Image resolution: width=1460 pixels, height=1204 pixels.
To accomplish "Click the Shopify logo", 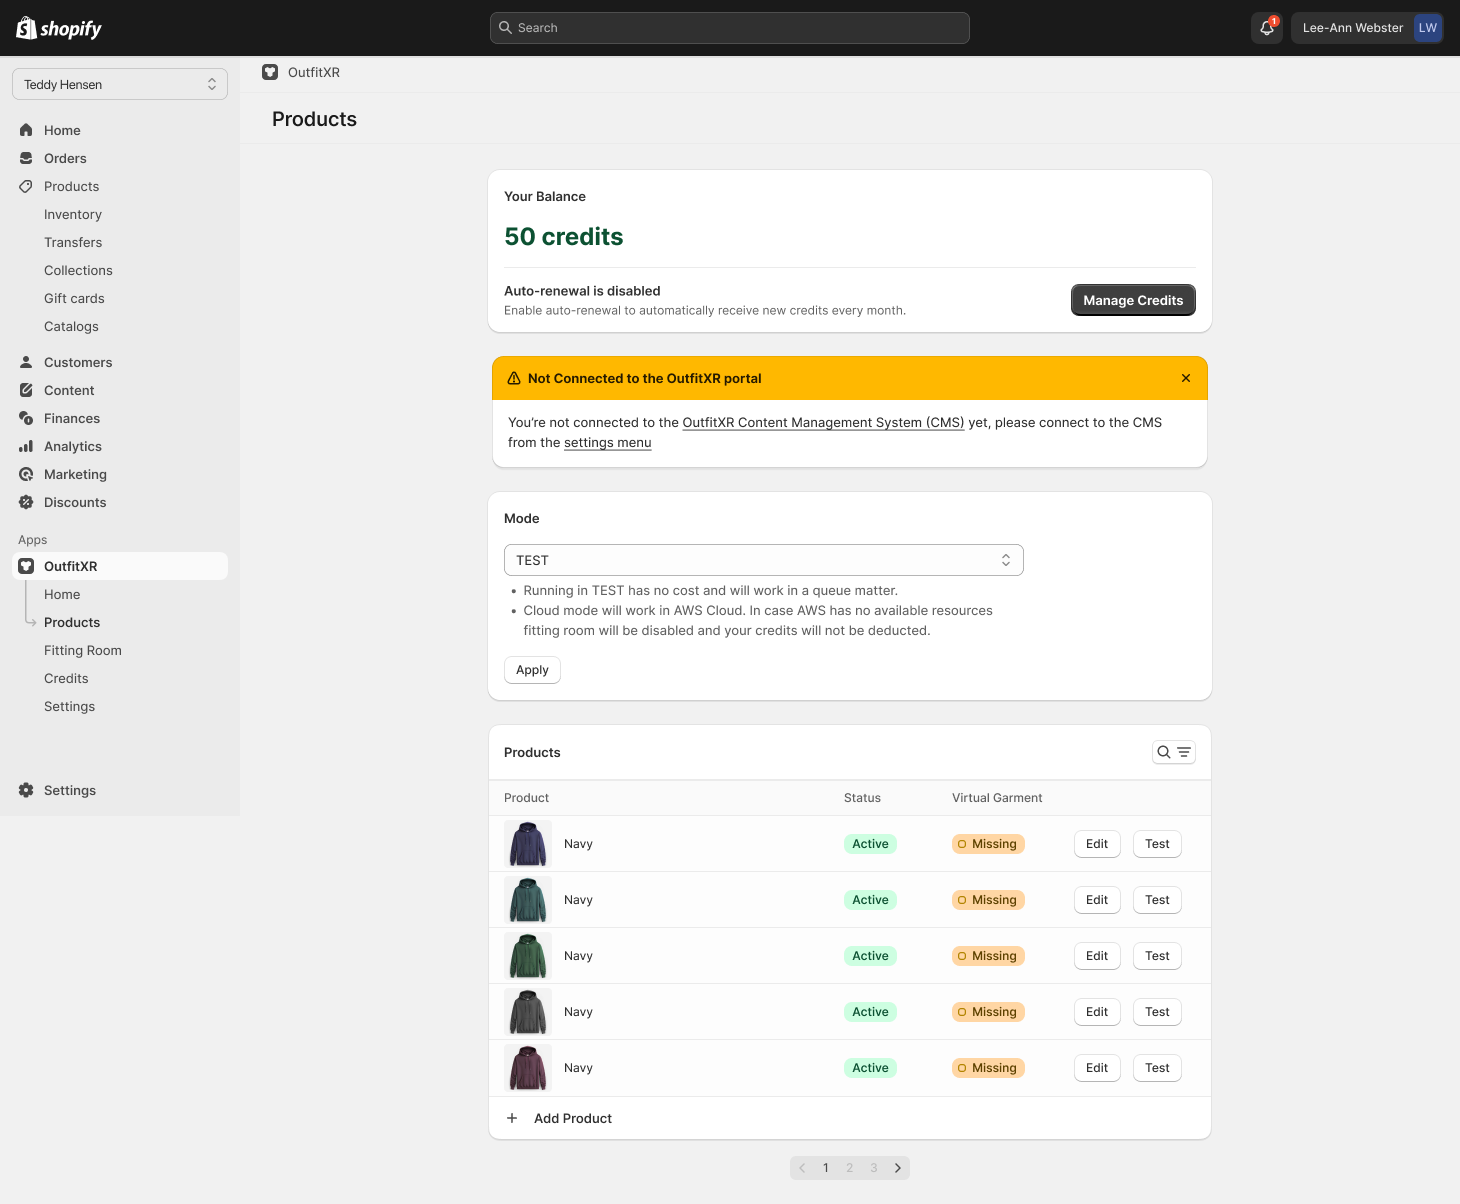I will click(x=59, y=28).
